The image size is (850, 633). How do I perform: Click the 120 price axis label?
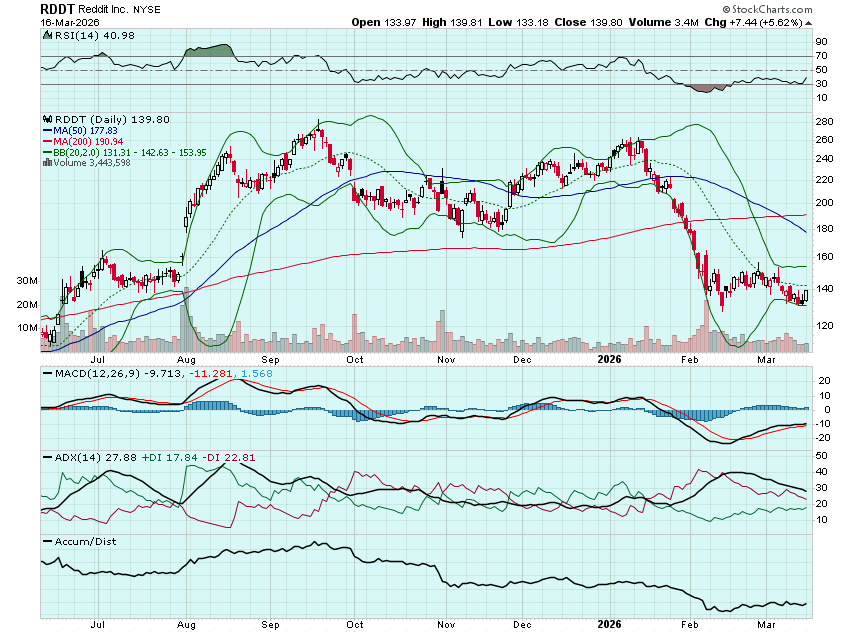tap(825, 326)
